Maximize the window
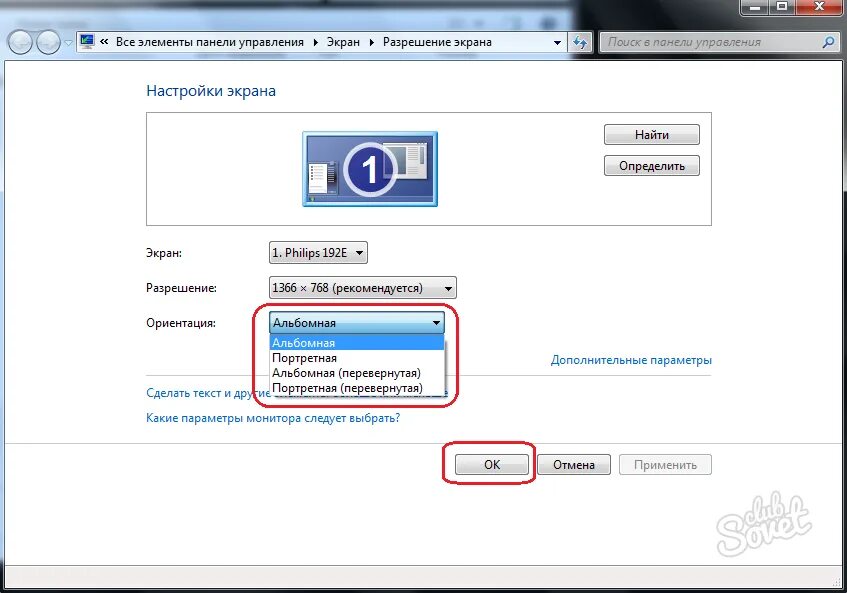Image resolution: width=847 pixels, height=593 pixels. 782,8
